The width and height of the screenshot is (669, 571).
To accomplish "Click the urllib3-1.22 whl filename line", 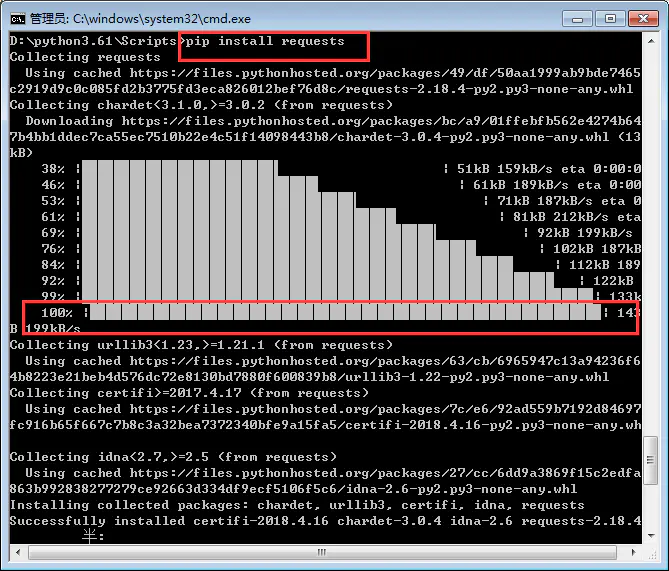I will click(x=309, y=377).
